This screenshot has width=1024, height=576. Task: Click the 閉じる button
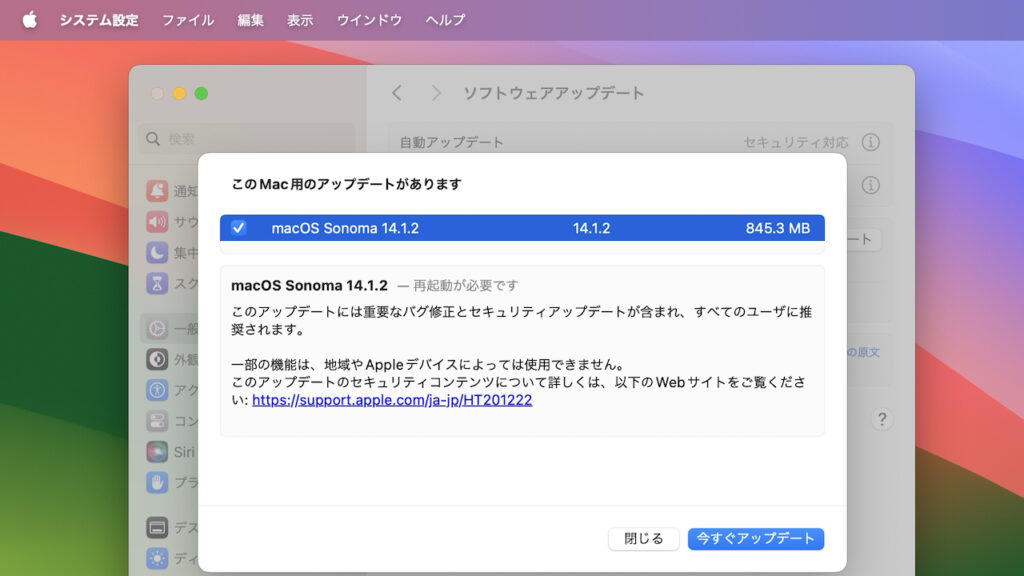coord(643,539)
